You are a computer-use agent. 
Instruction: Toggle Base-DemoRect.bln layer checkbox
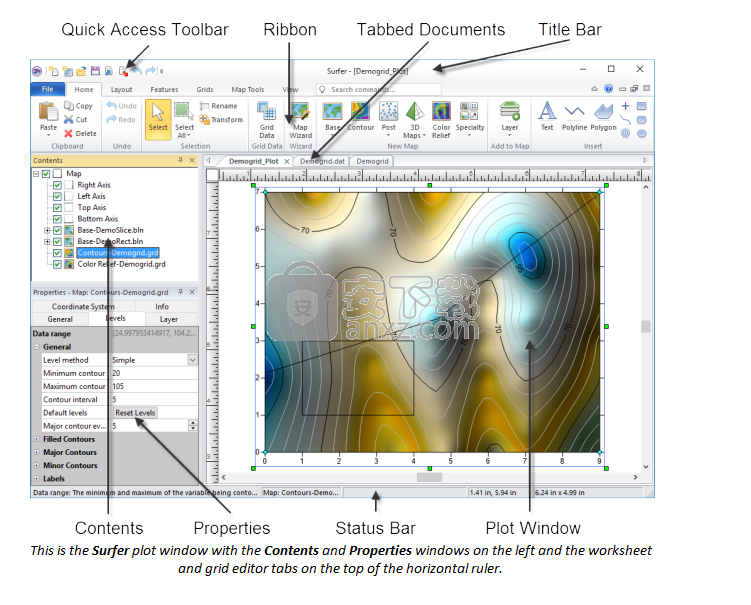coord(57,241)
